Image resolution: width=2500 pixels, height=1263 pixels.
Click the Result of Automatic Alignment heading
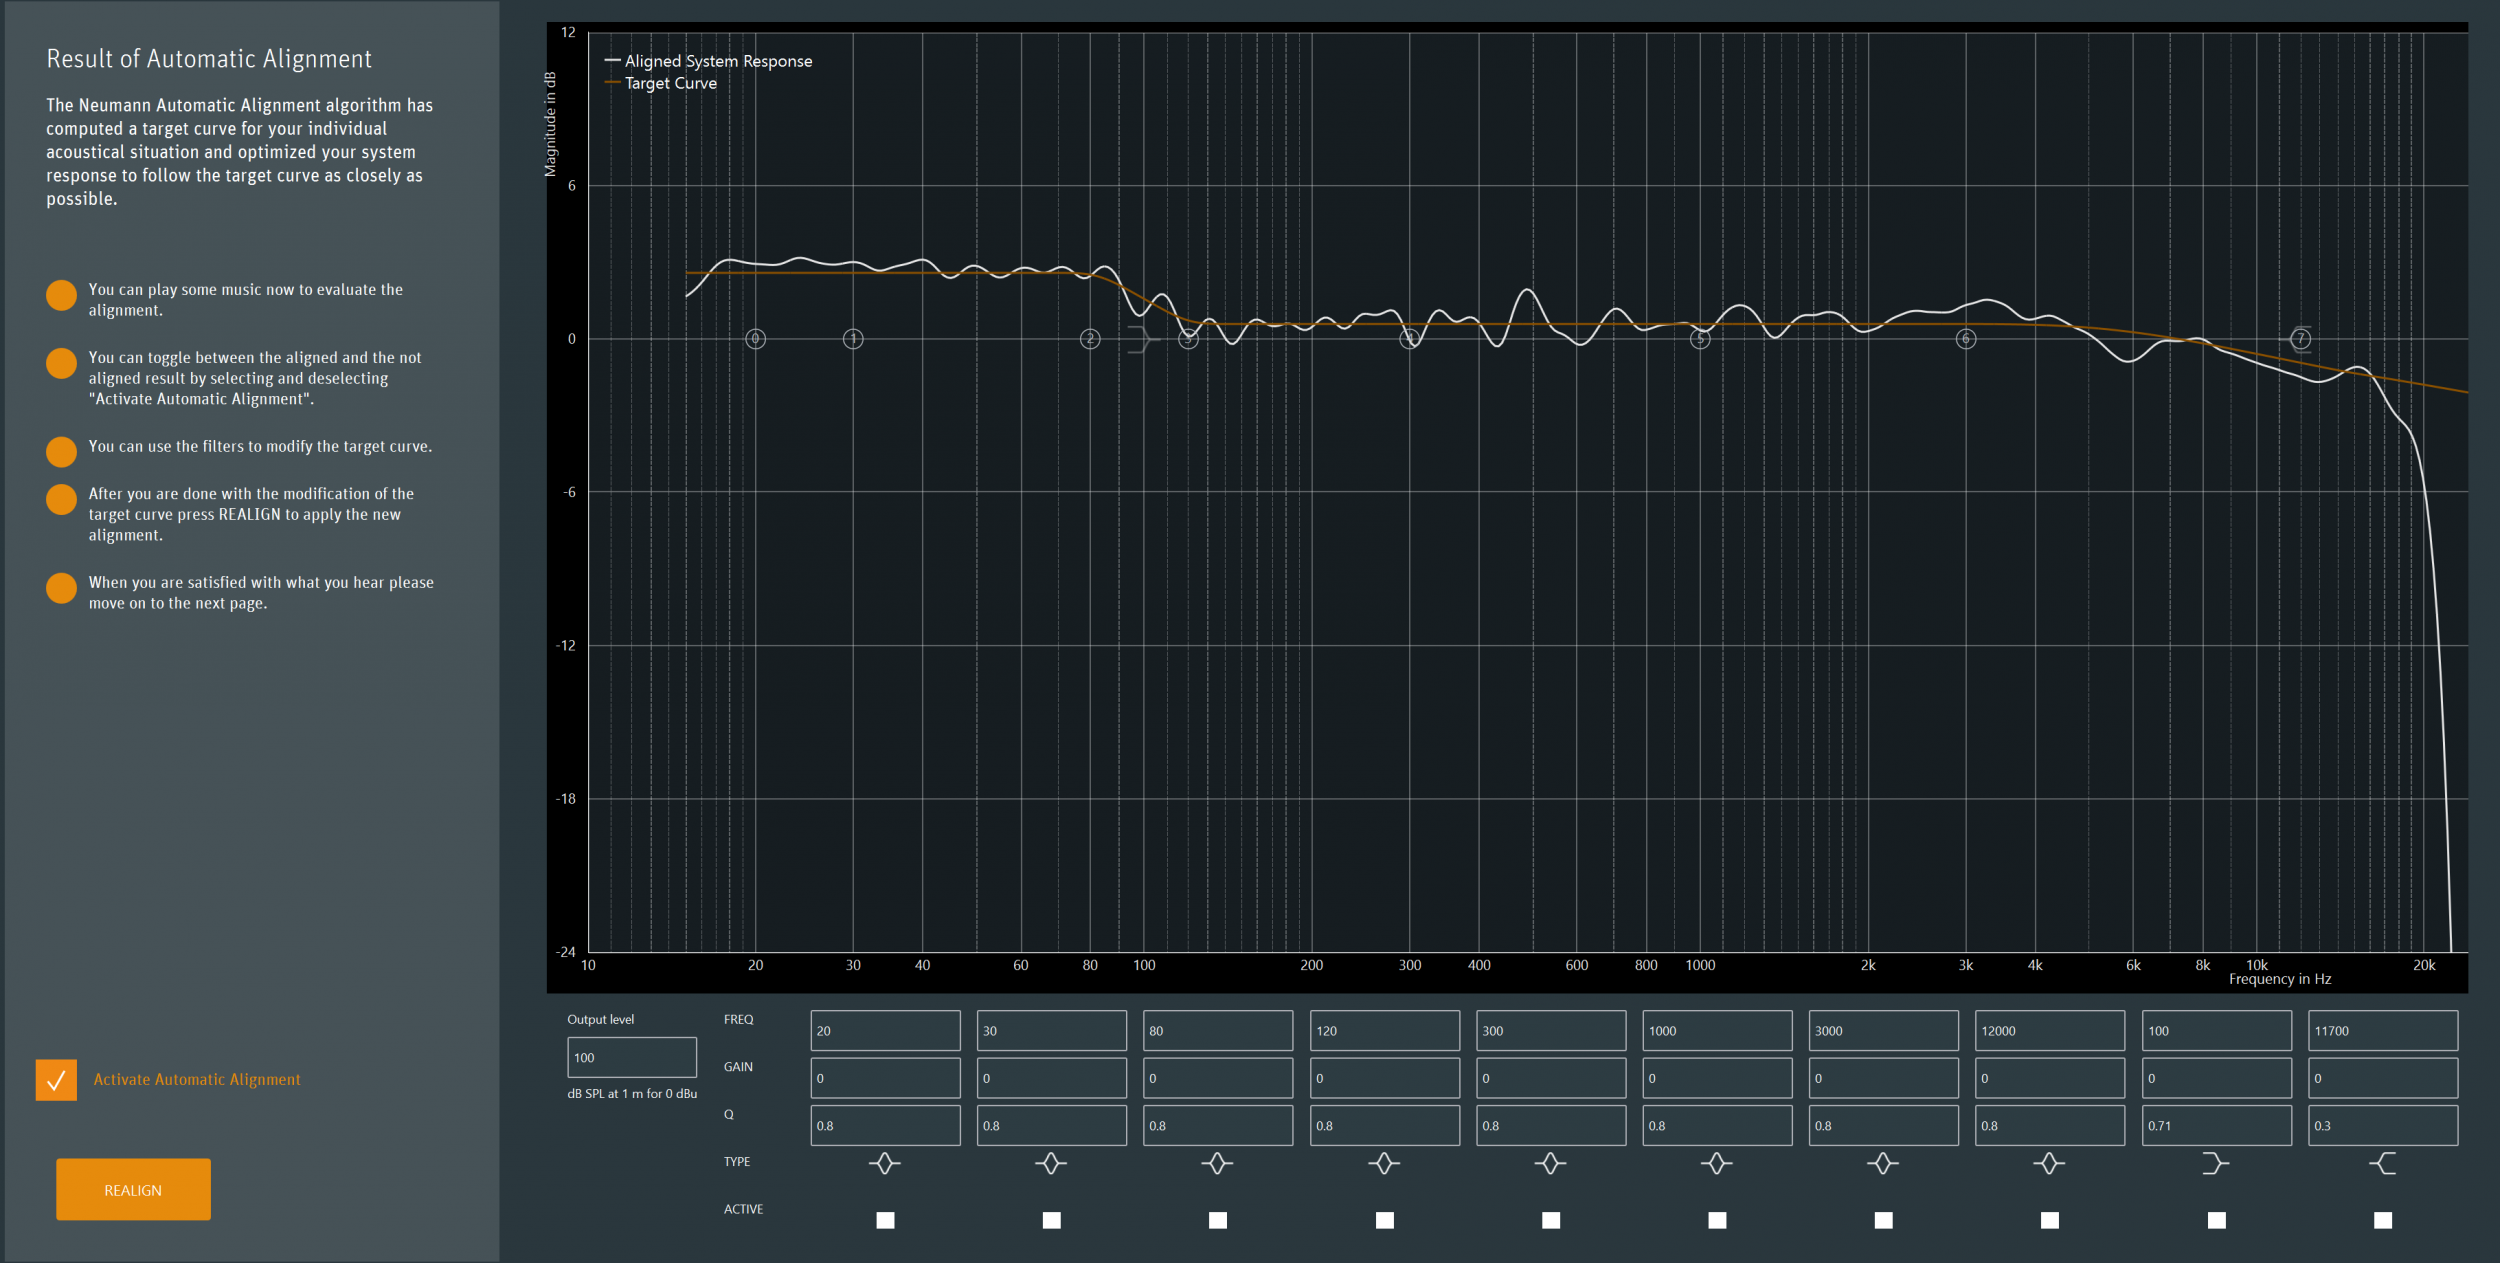209,59
